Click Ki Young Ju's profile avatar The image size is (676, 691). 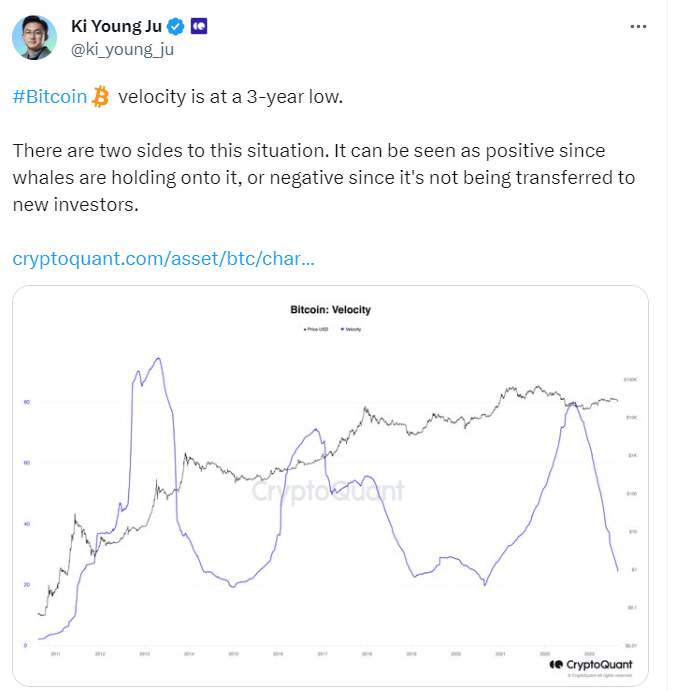coord(34,37)
